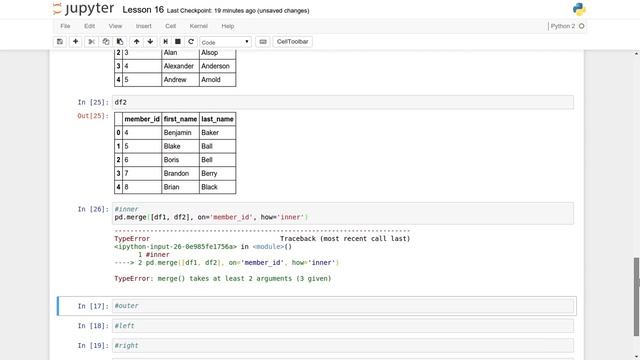Viewport: 640px width, 360px height.
Task: Move selected cell down arrow
Action: point(150,42)
